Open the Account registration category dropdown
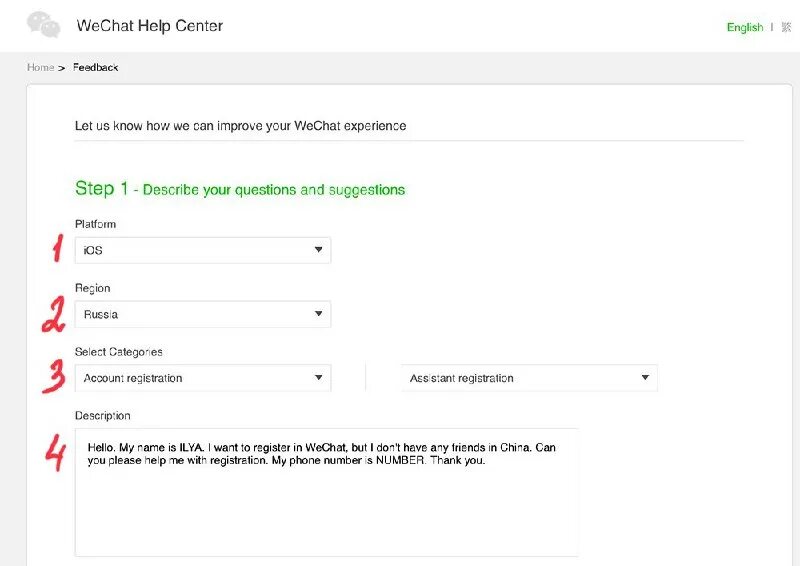800x566 pixels. (x=203, y=378)
